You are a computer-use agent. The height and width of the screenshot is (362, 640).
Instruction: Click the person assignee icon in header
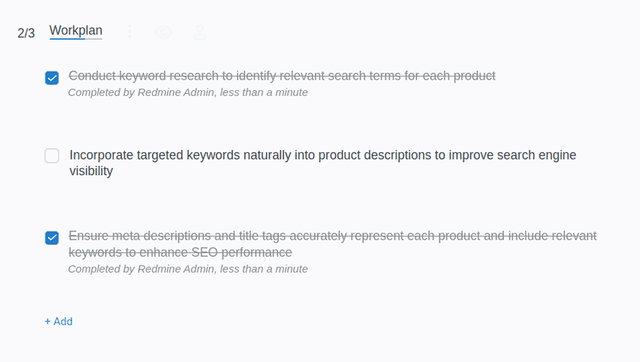[200, 32]
